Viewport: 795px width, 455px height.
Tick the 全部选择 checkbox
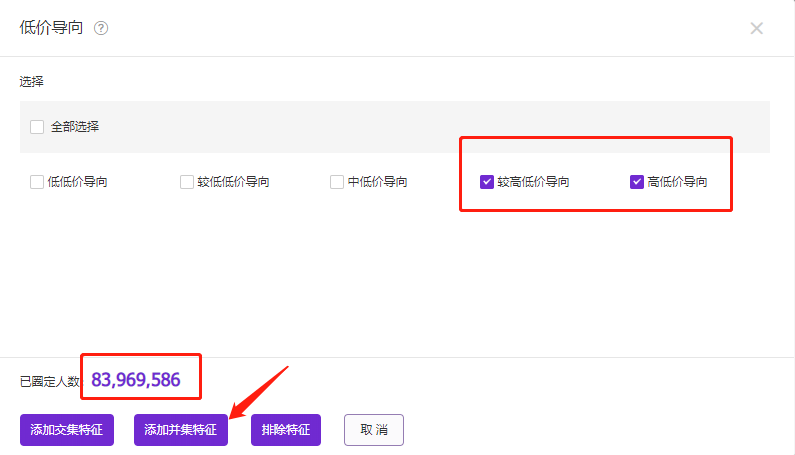37,127
